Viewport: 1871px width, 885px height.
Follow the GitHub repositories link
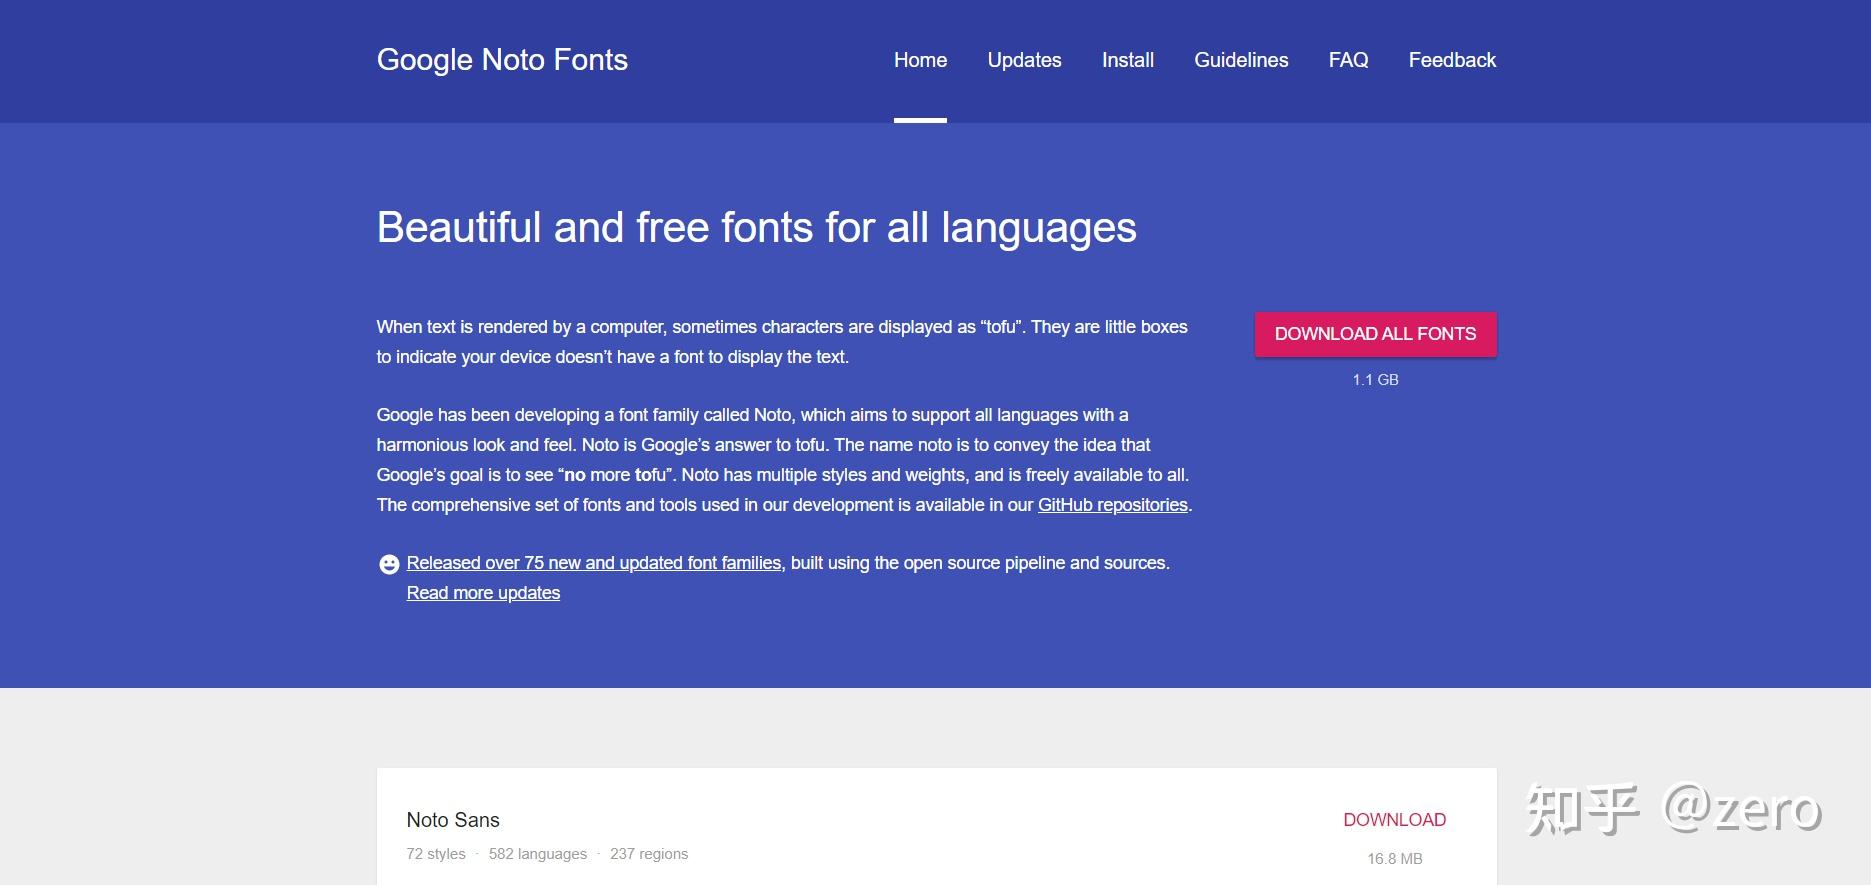[1112, 505]
